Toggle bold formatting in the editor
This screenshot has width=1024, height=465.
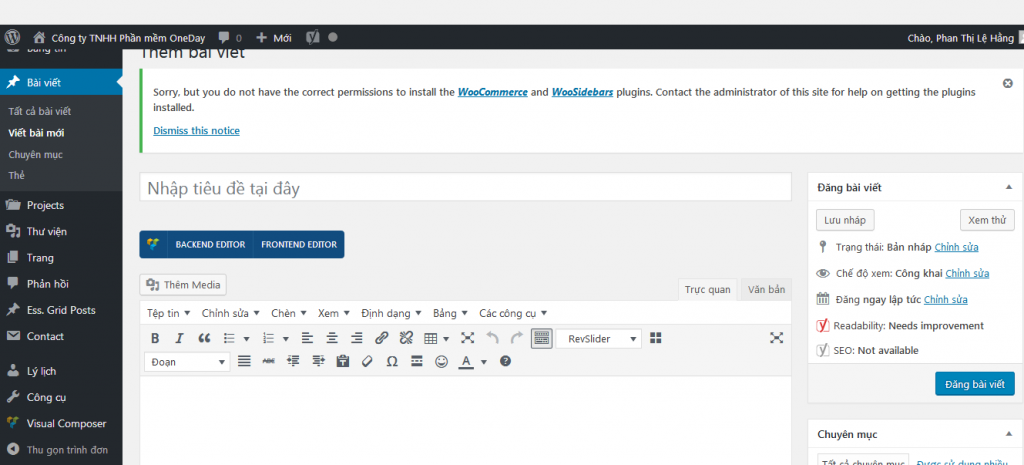coord(155,339)
